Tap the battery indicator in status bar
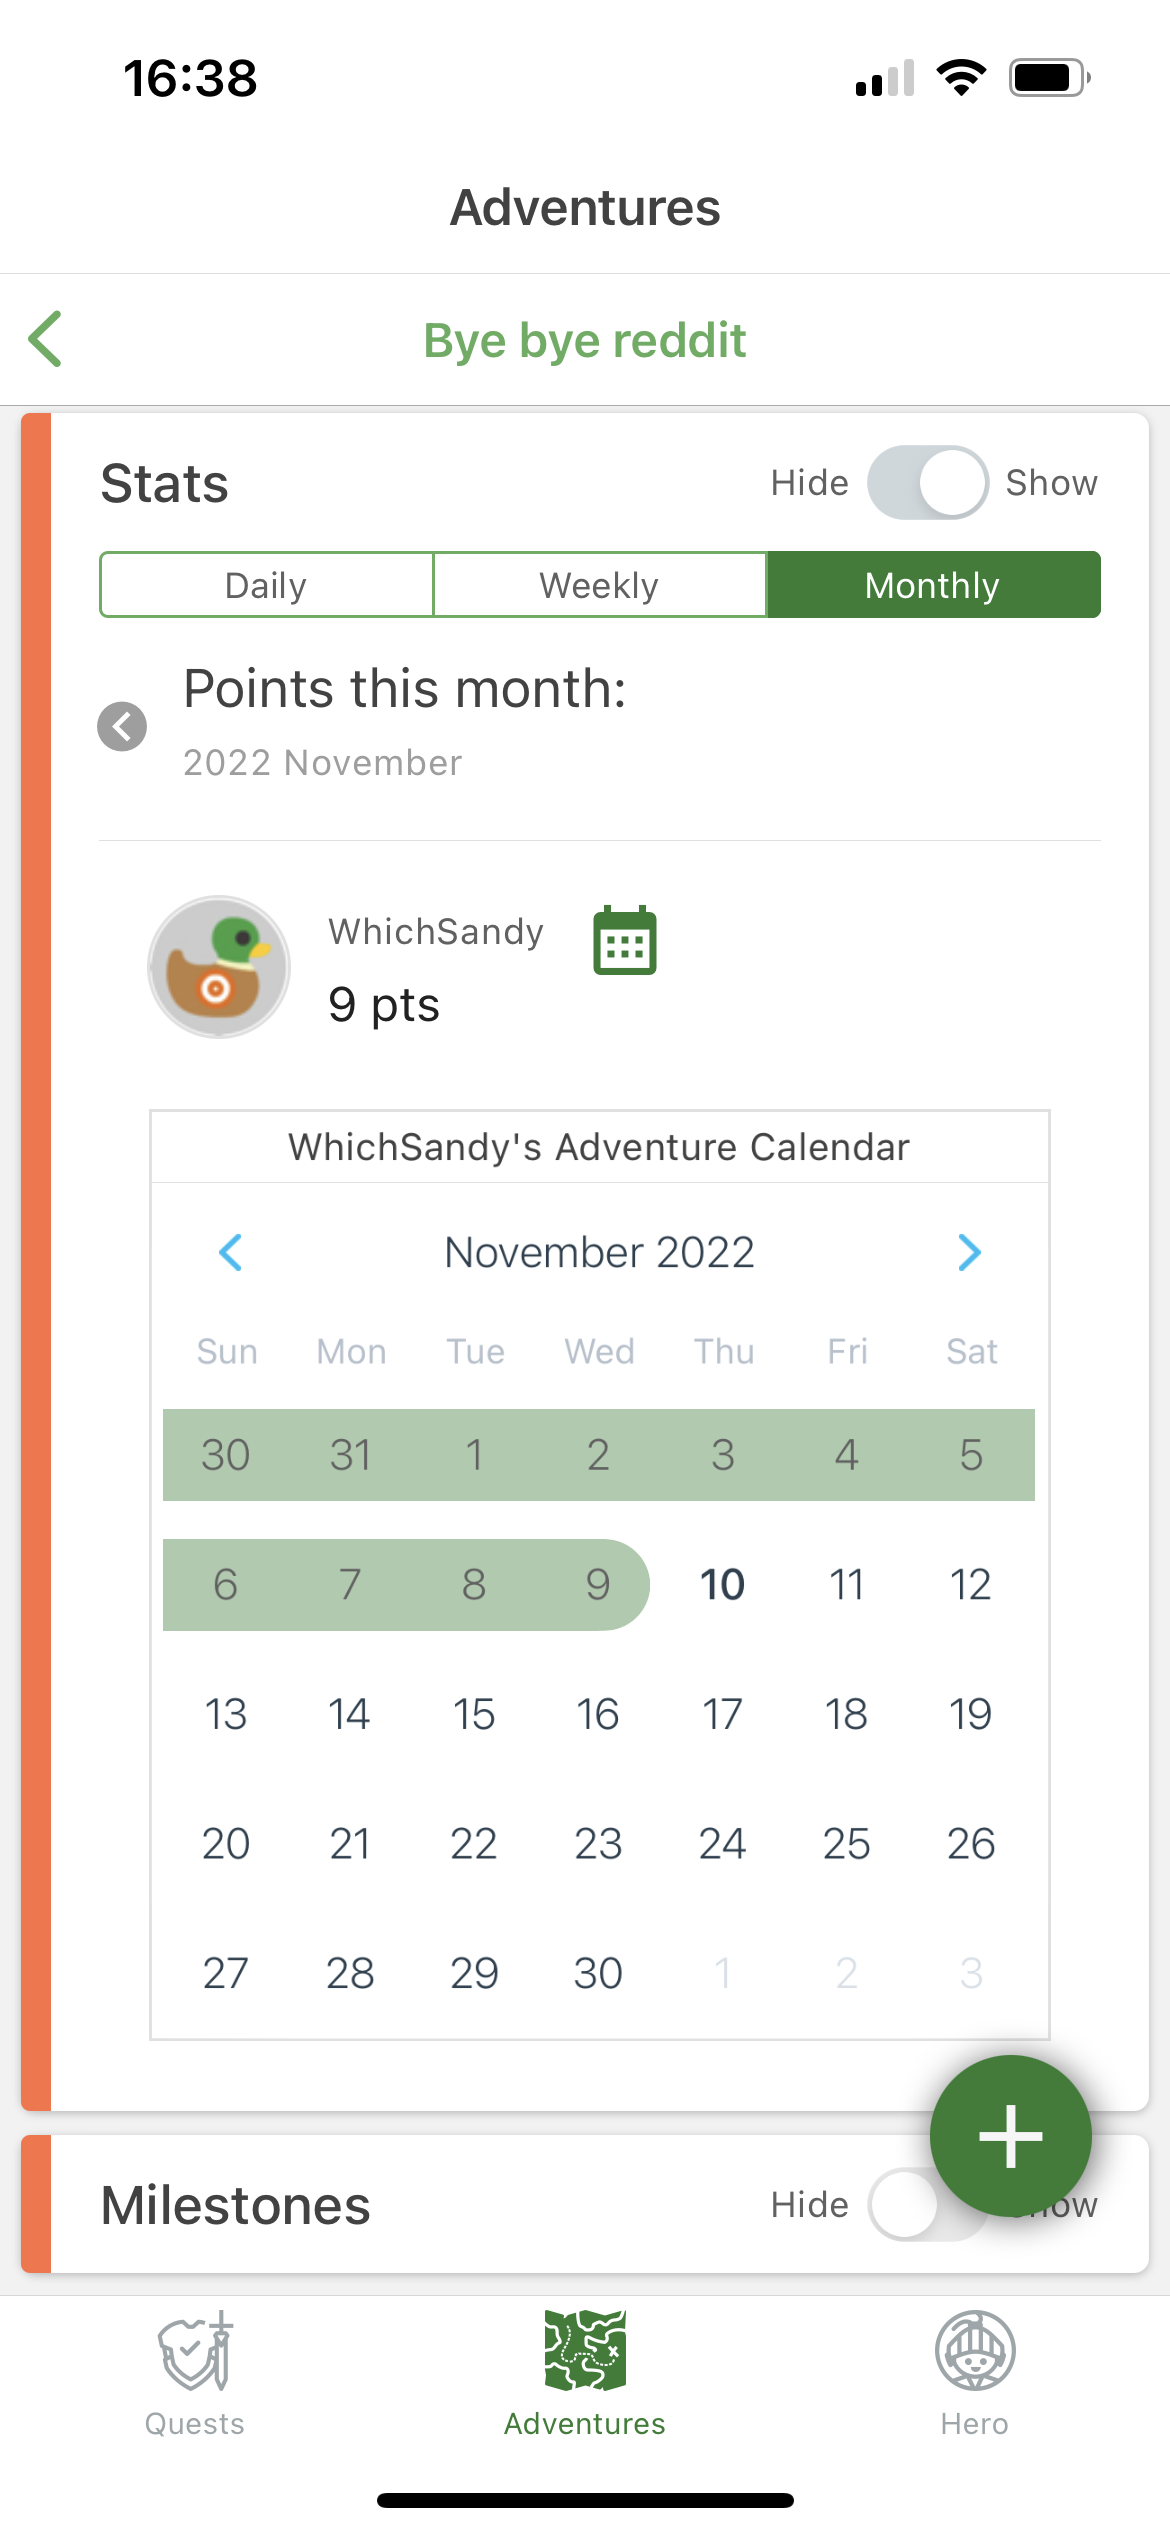The height and width of the screenshot is (2532, 1170). (1049, 77)
